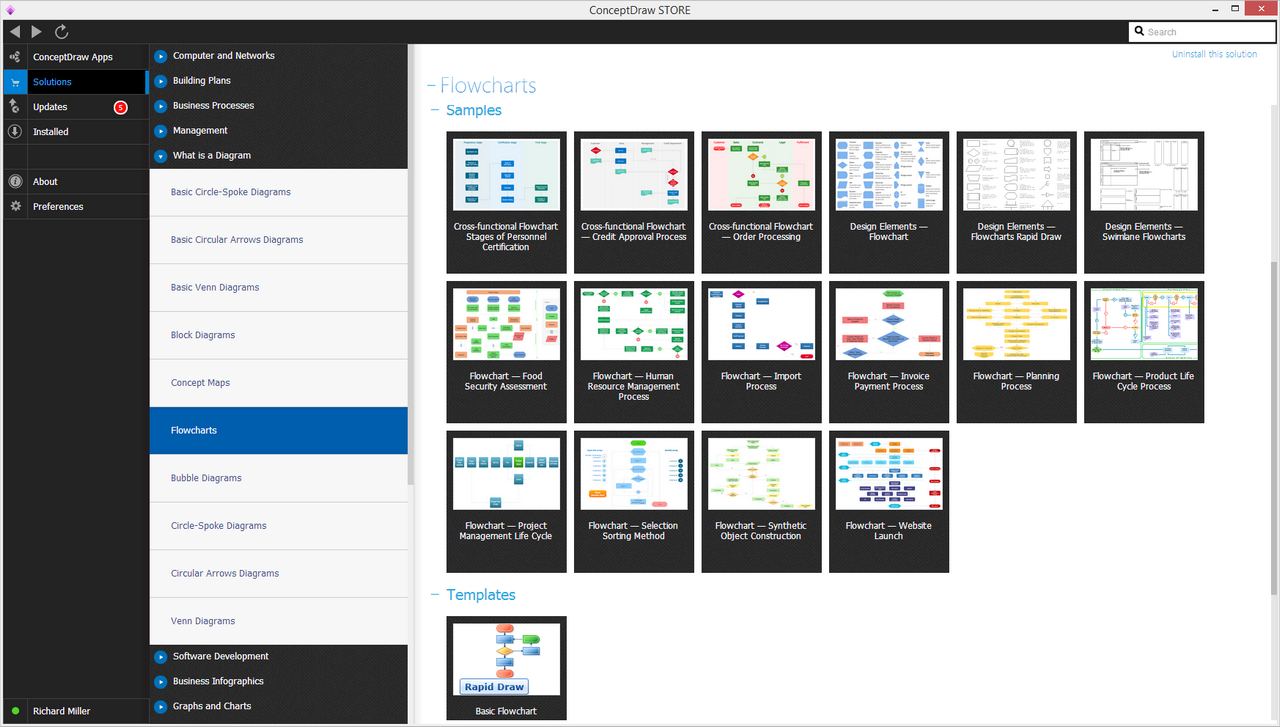Open the Credit Approval Process sample

tap(634, 202)
